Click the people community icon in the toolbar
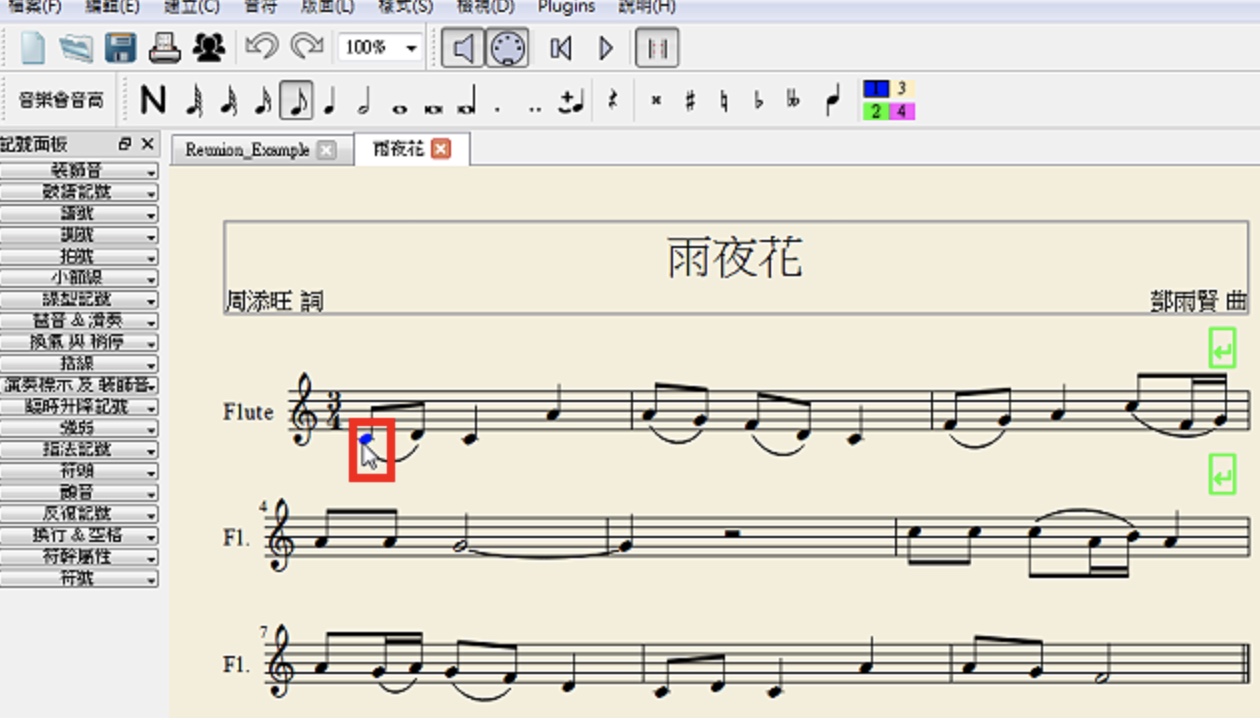 tap(209, 47)
